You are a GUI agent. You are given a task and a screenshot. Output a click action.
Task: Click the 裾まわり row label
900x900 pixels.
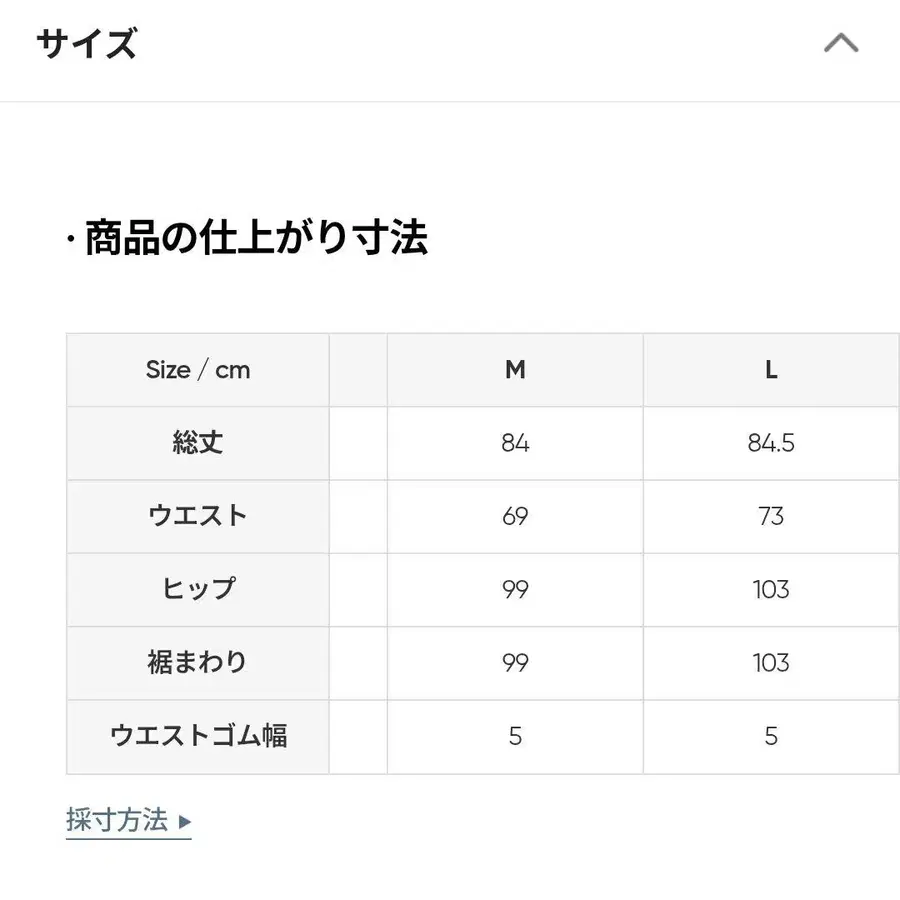click(197, 662)
